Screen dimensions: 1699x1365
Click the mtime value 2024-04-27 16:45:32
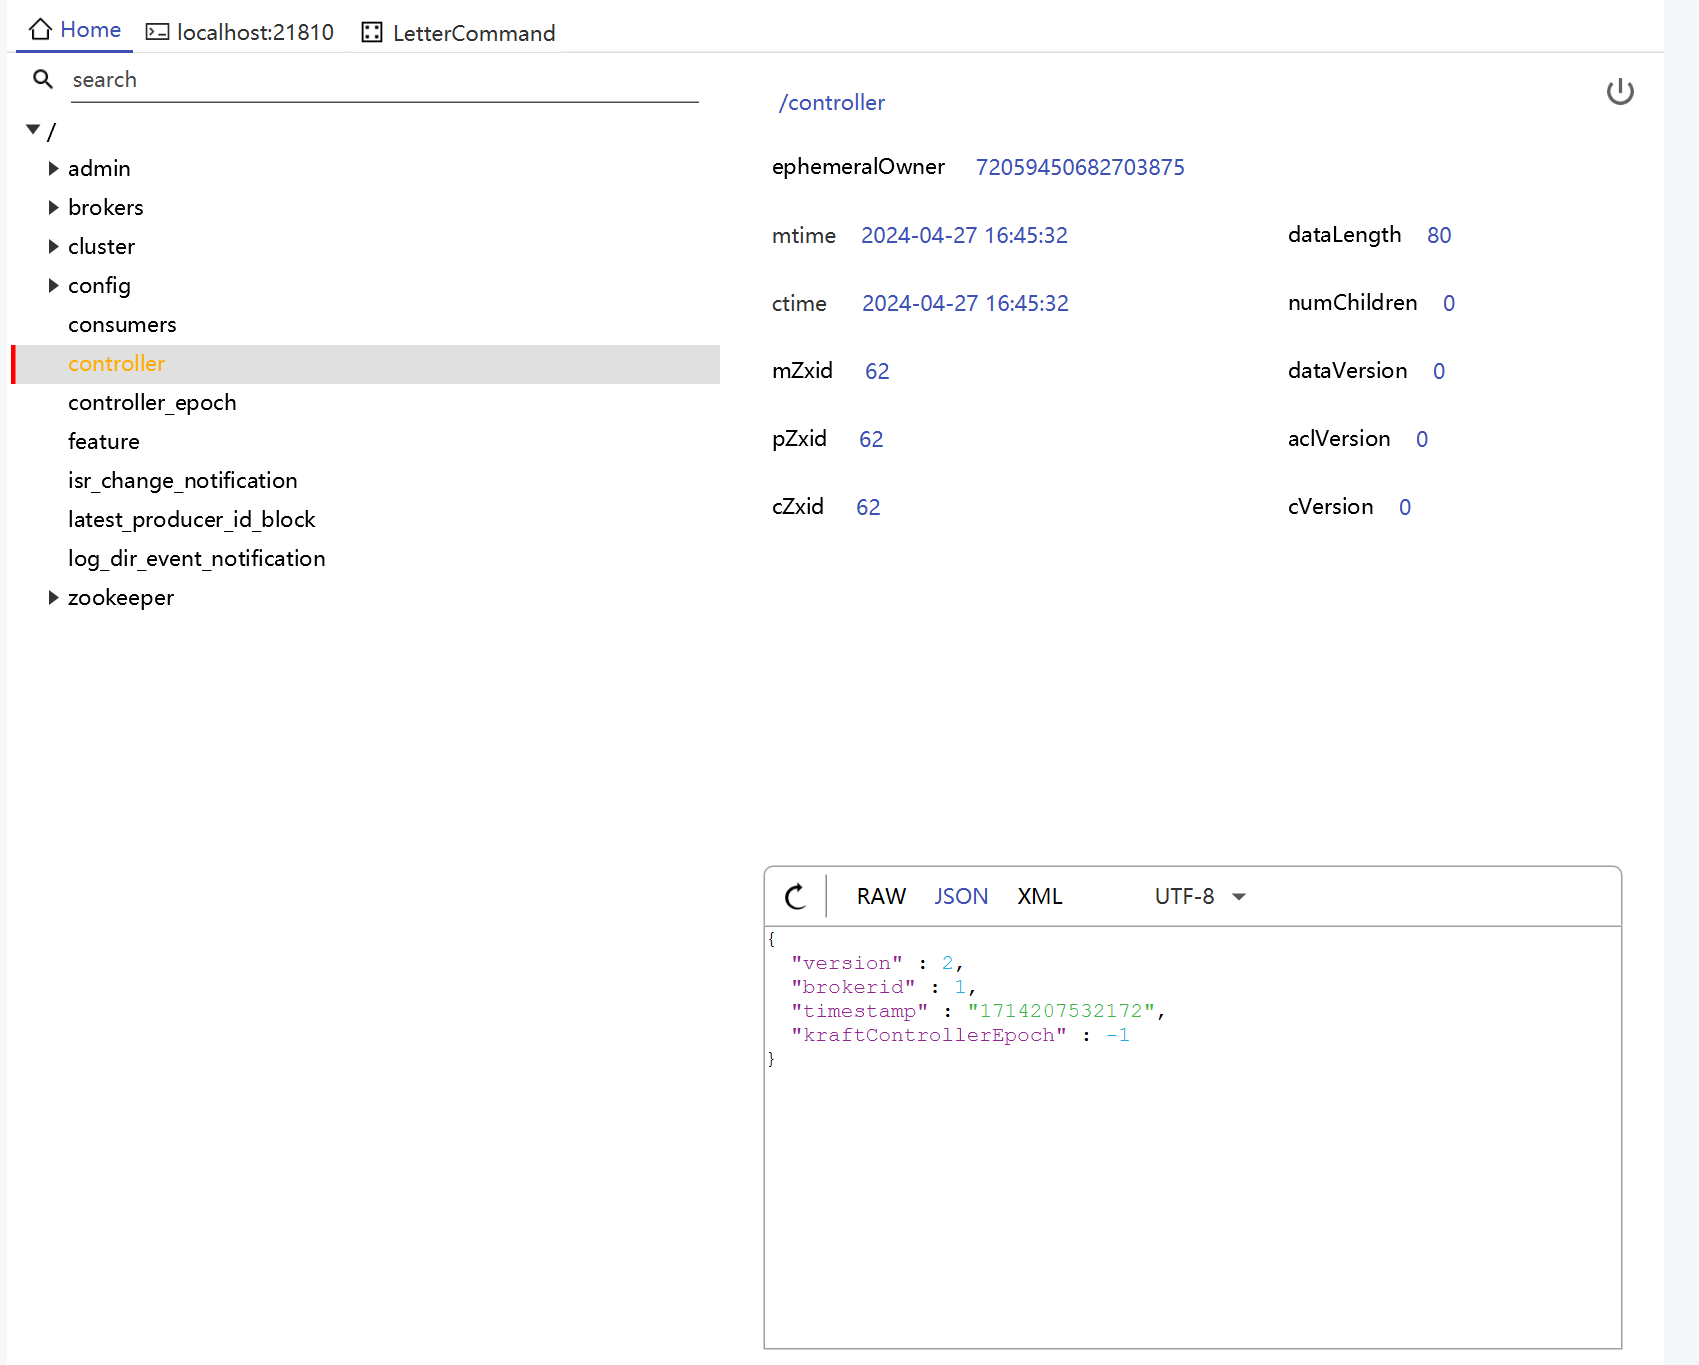click(x=964, y=235)
